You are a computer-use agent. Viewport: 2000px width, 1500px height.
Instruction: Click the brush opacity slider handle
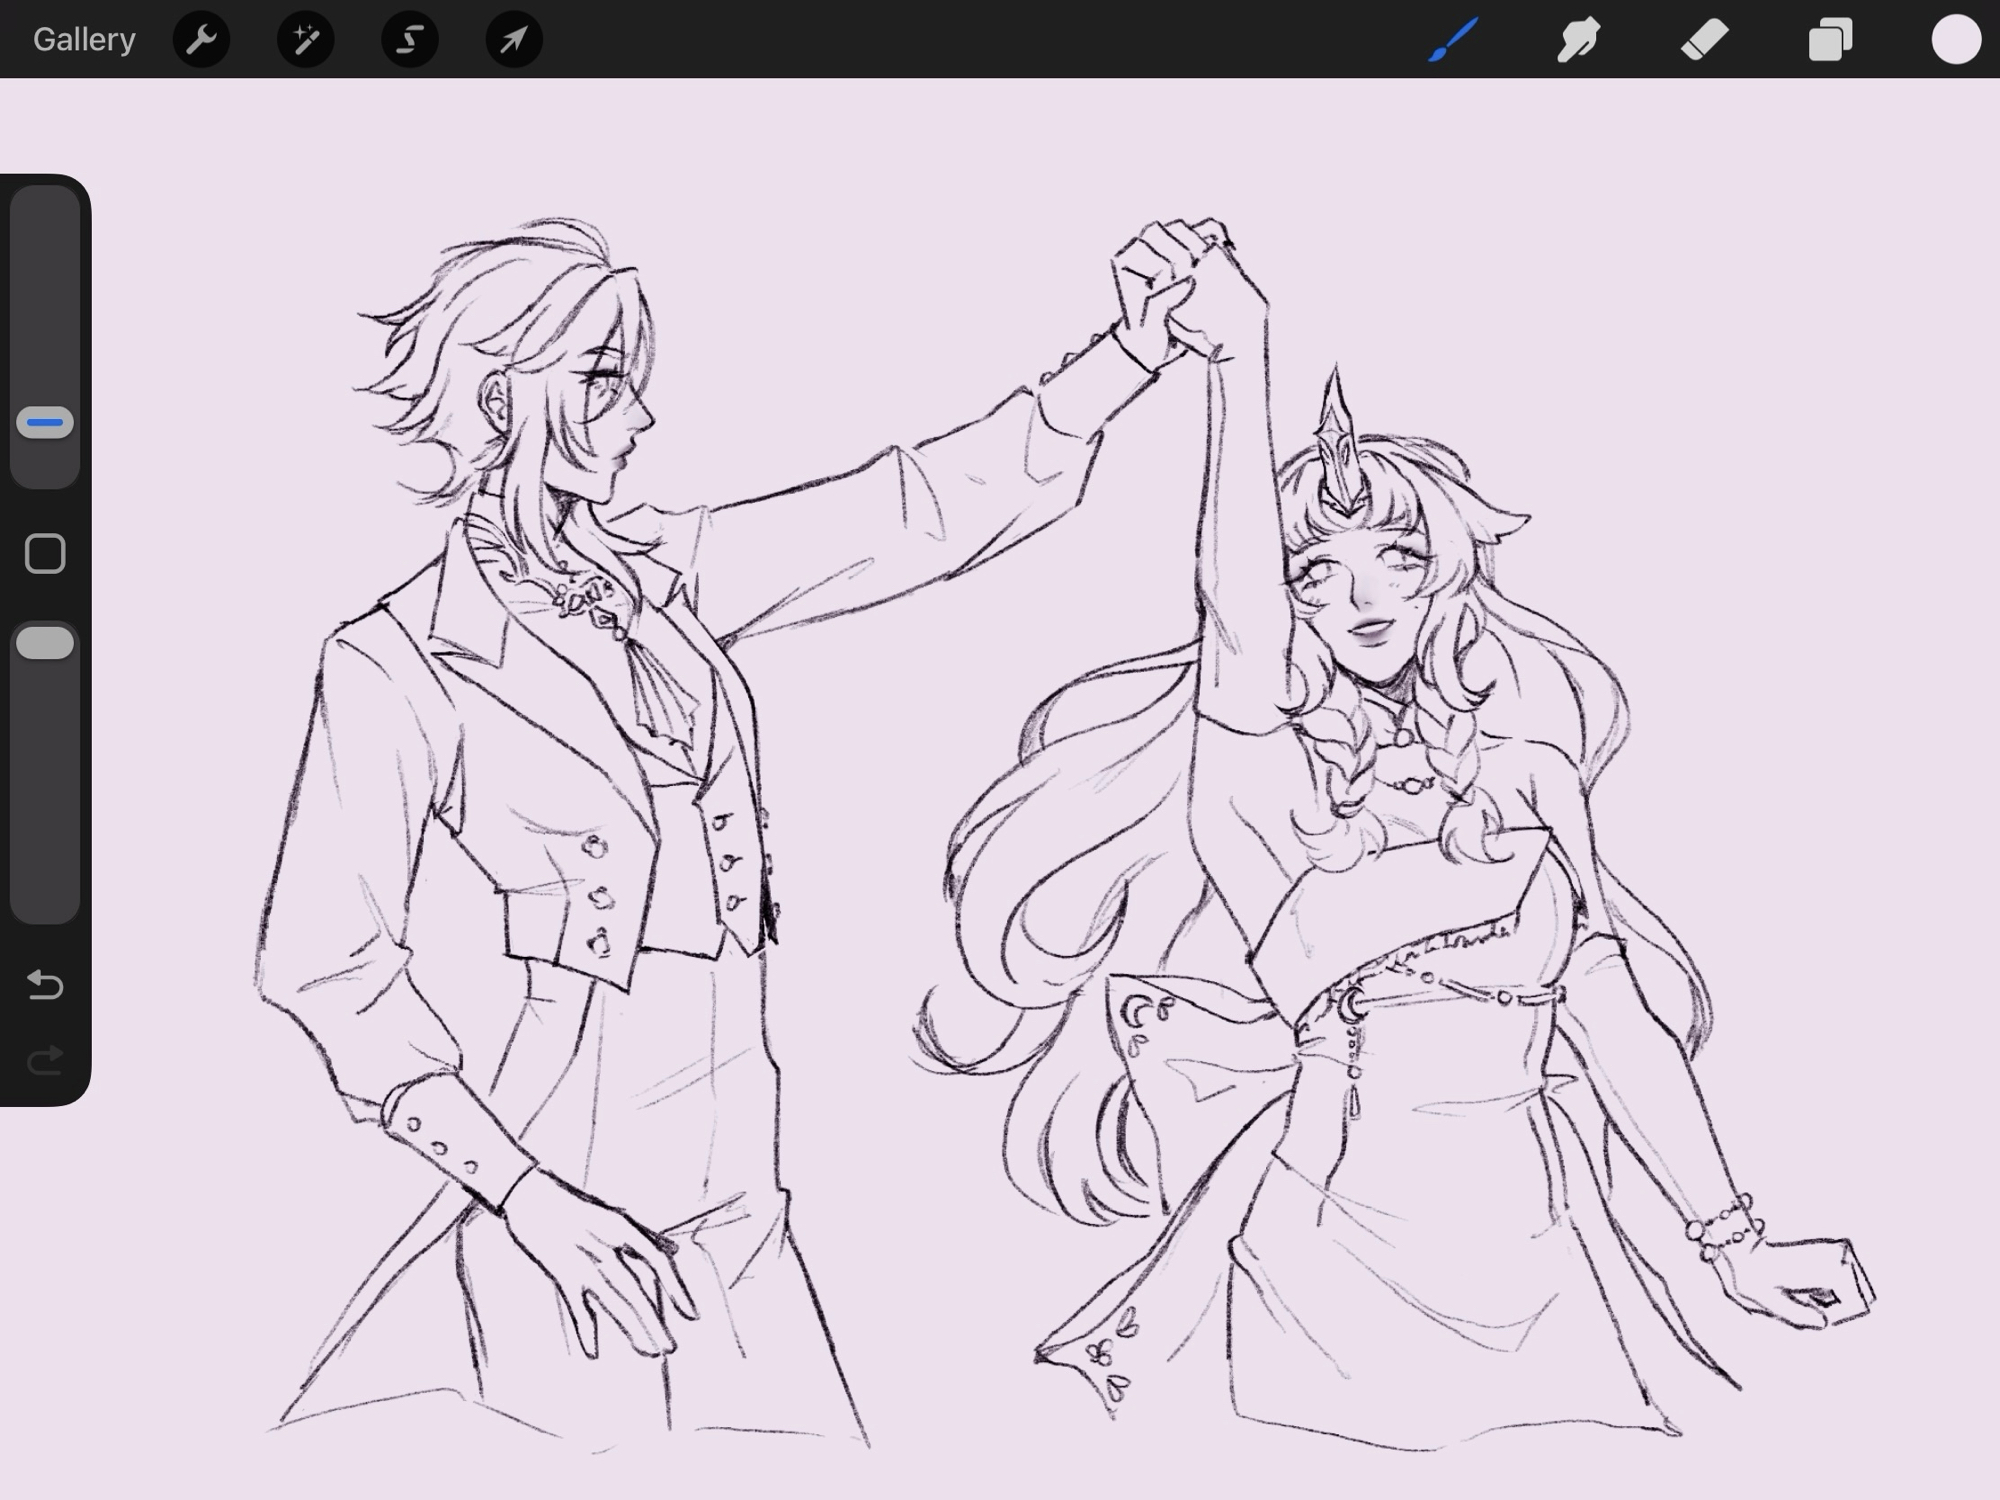(x=45, y=643)
